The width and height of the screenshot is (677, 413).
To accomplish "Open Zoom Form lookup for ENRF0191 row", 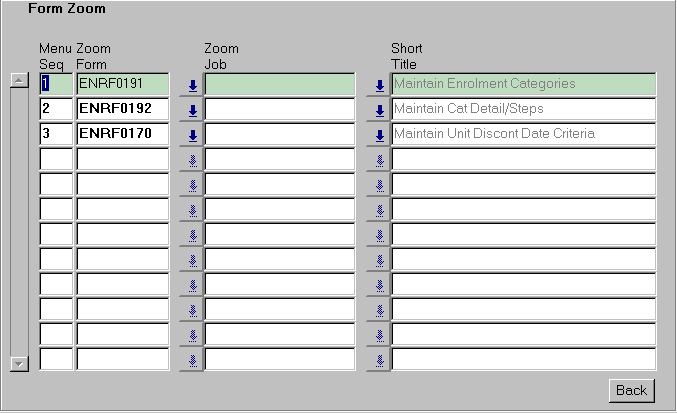I will click(x=192, y=85).
